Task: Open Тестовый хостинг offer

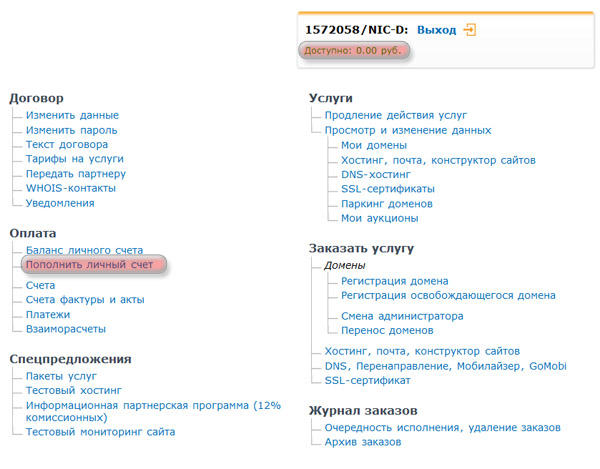Action: [73, 391]
